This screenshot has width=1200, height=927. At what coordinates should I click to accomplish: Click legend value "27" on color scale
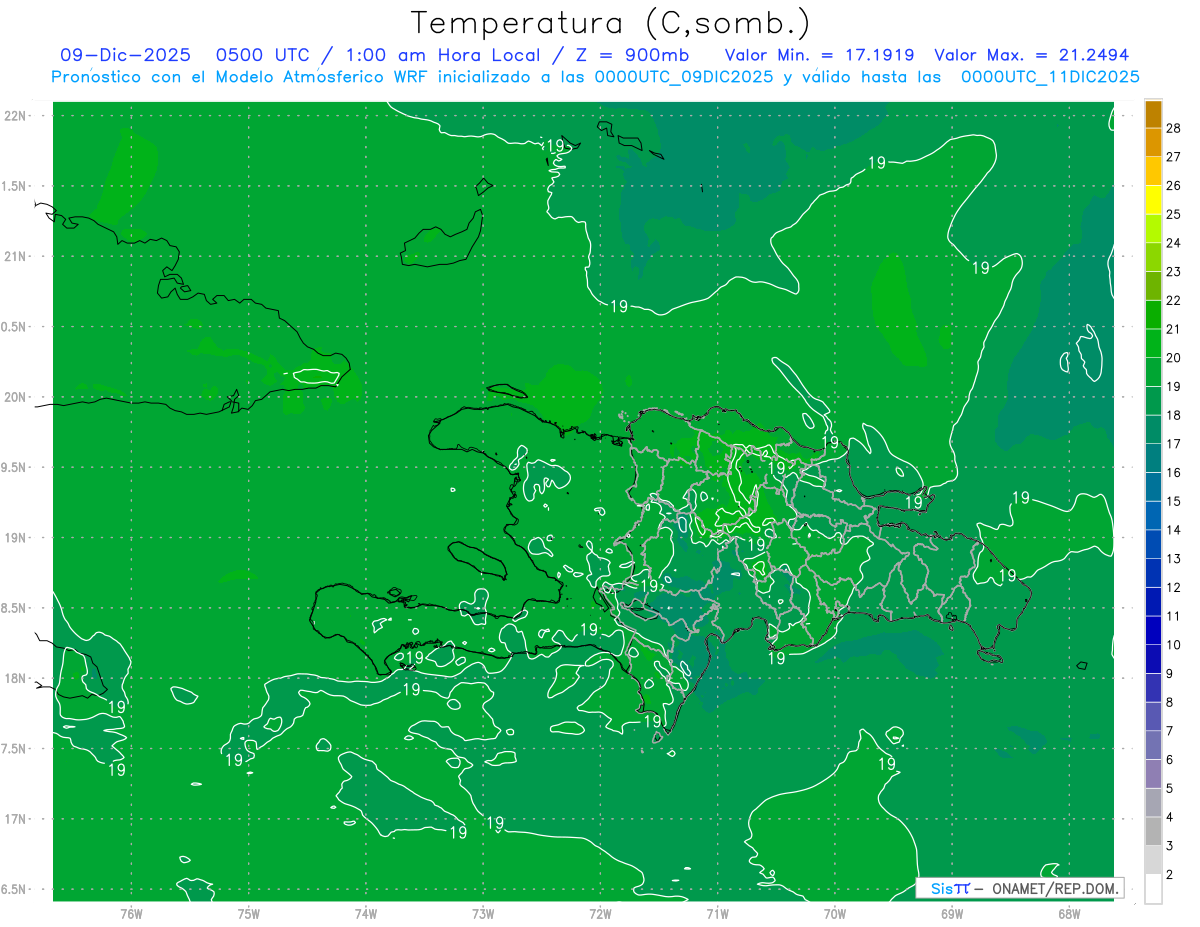1174,157
